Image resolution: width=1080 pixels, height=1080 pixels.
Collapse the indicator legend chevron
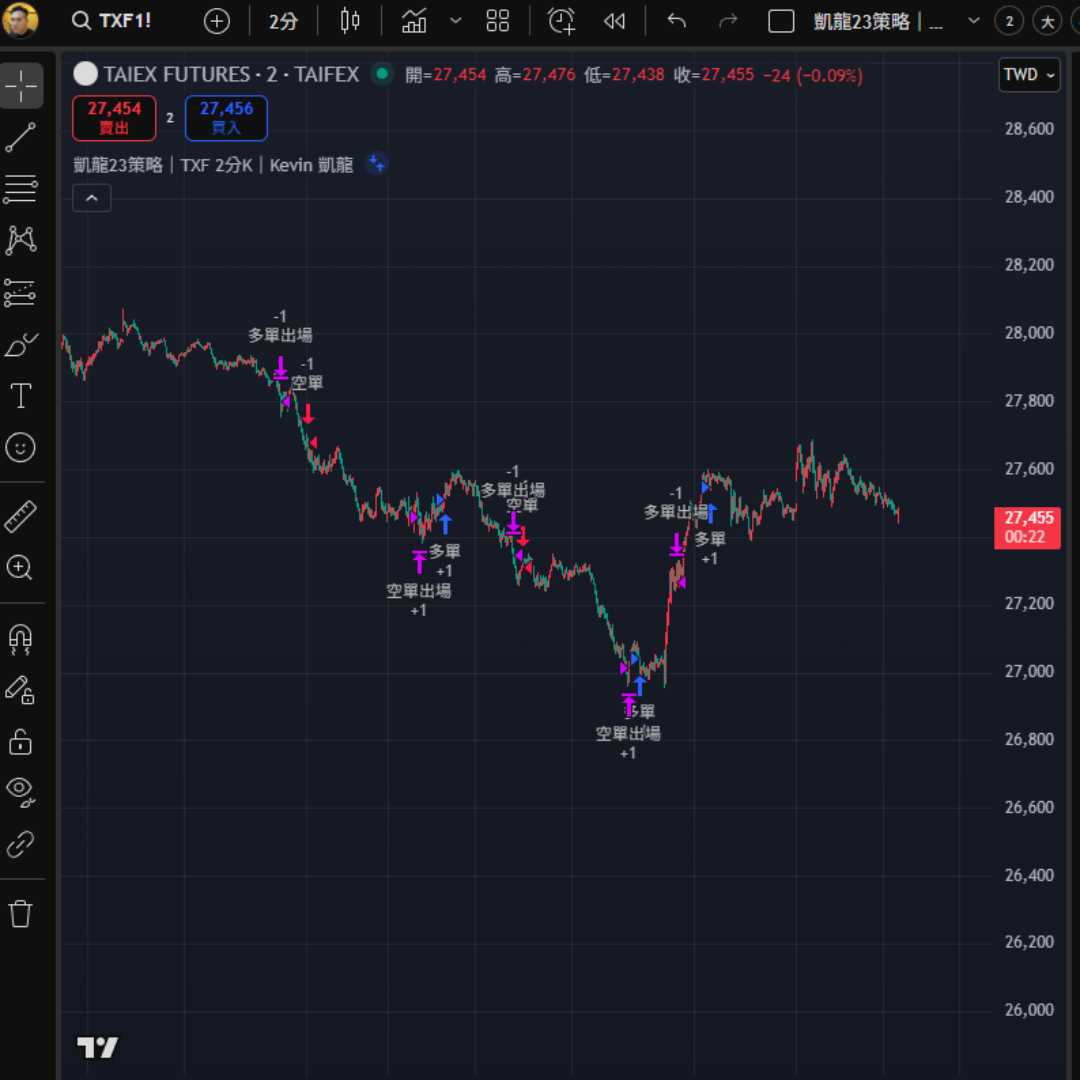[x=91, y=198]
